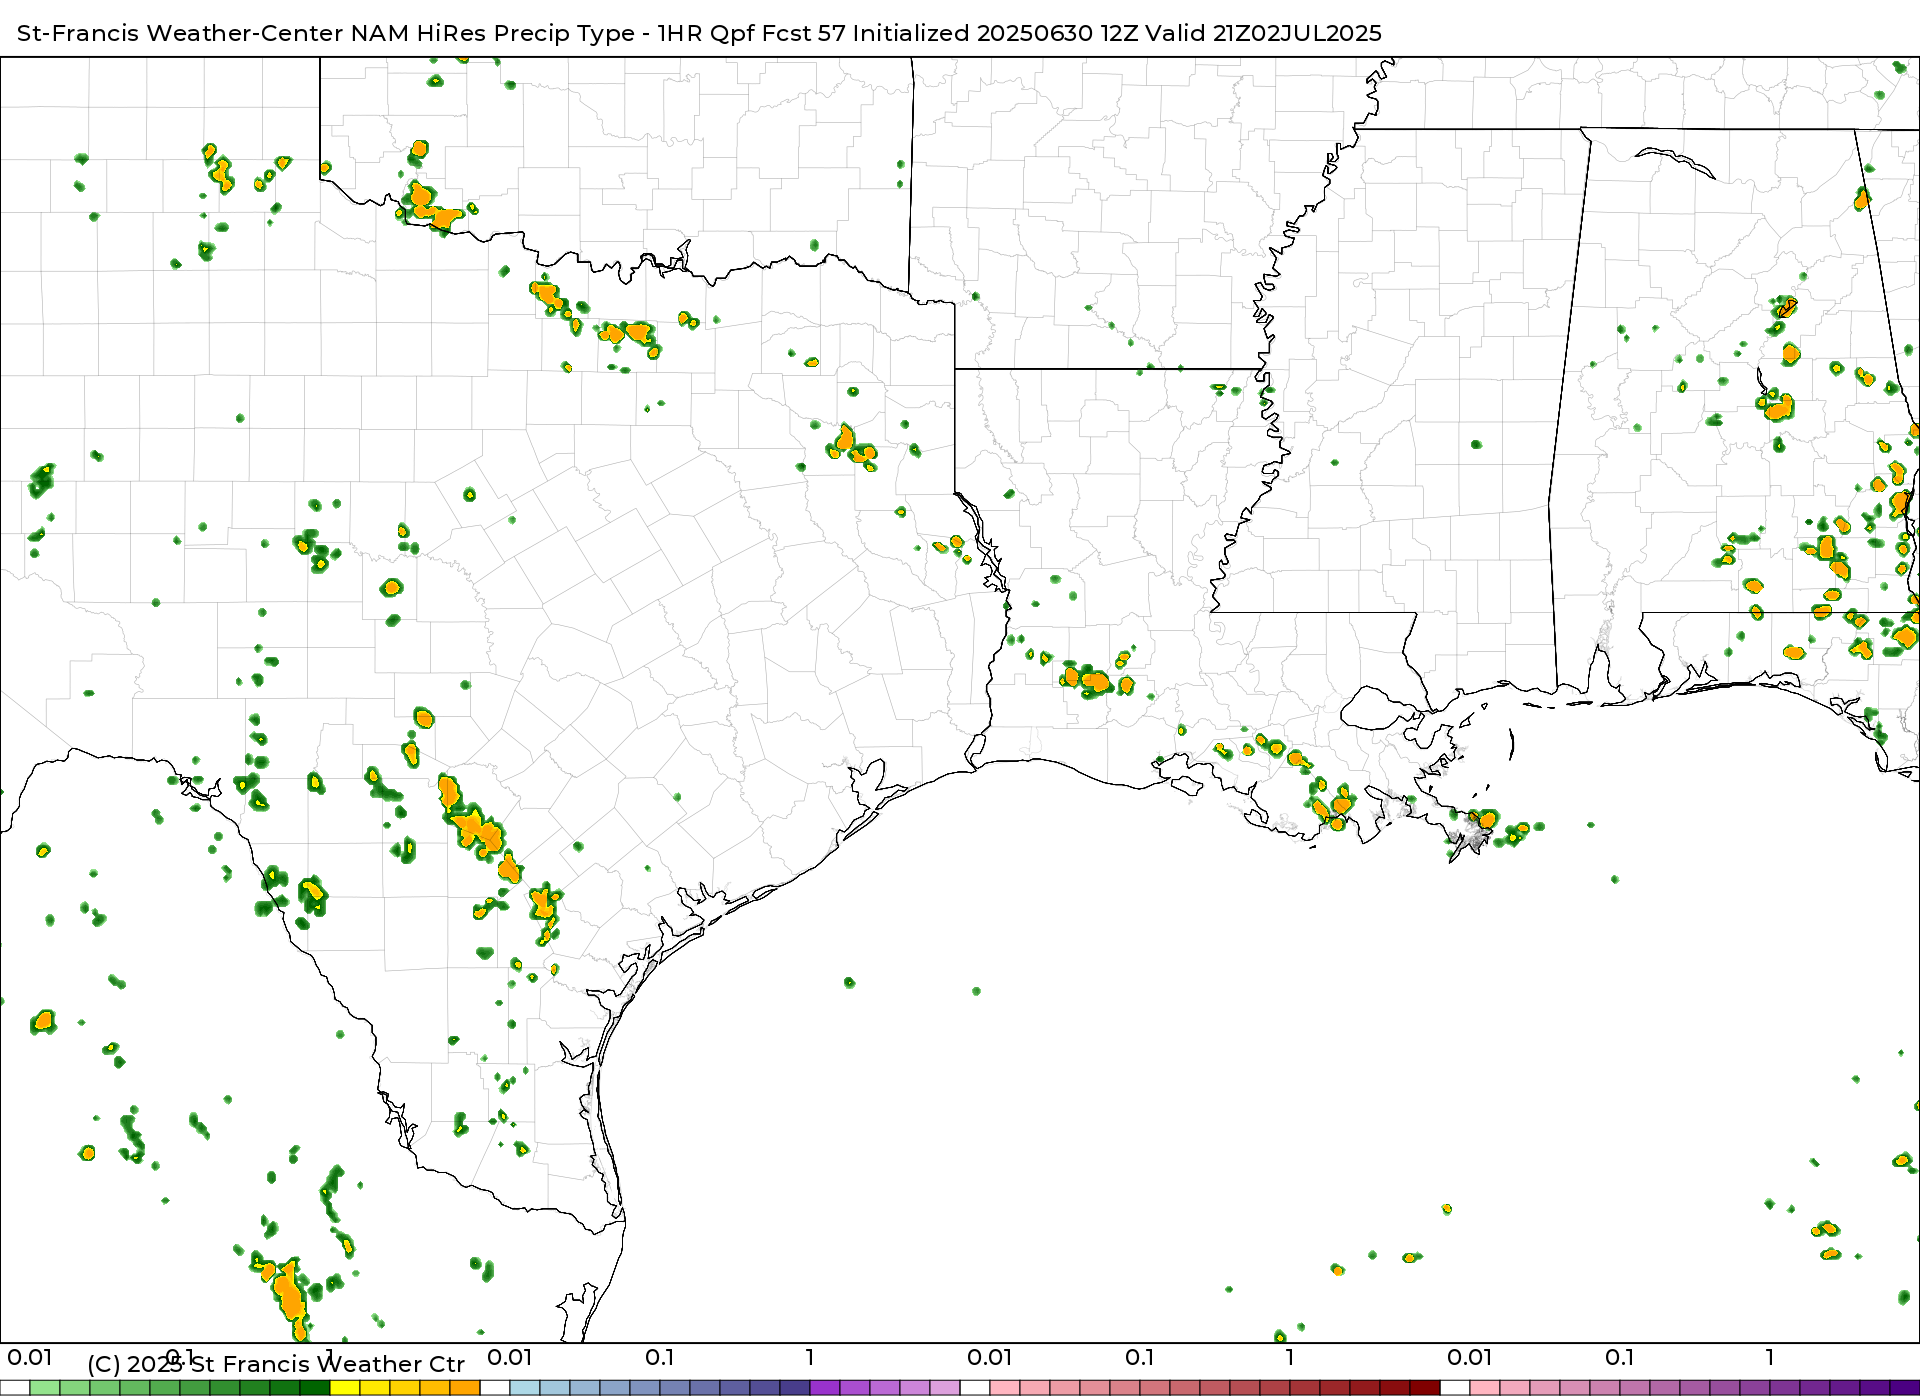Pick the orange swatch ending the yellow group
1920x1400 pixels.
(465, 1388)
